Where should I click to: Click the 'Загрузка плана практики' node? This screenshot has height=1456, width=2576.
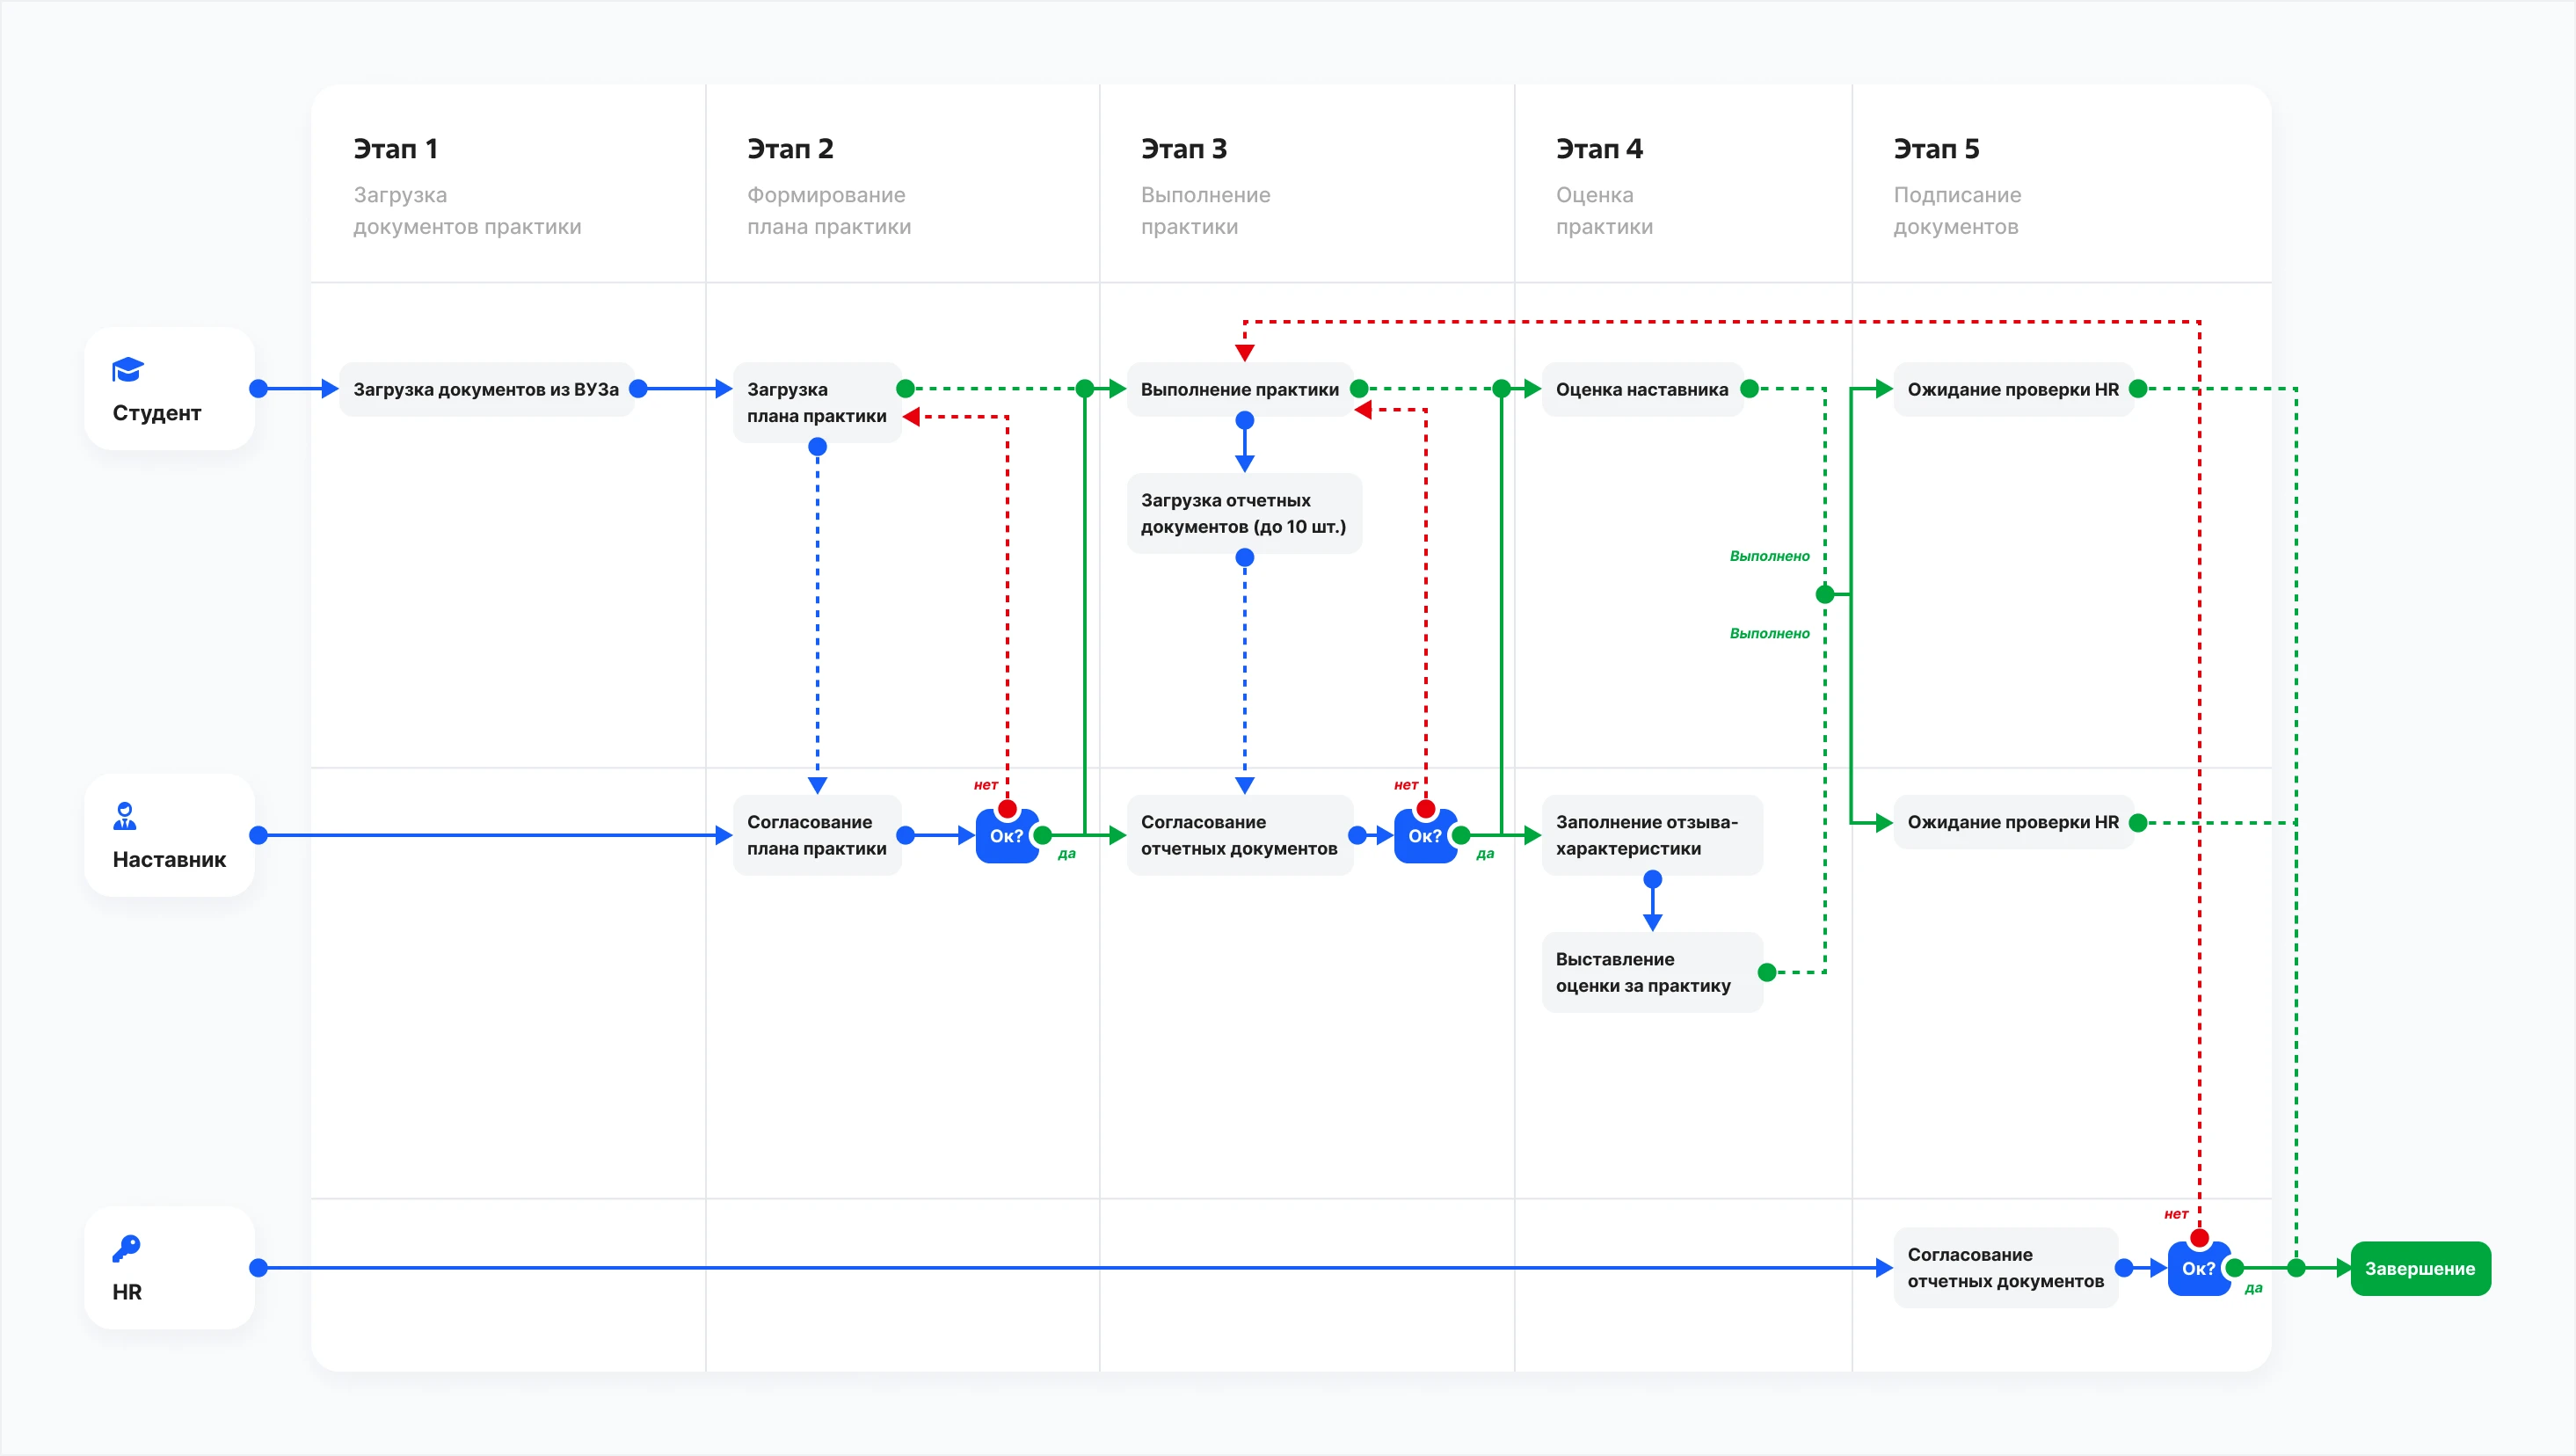click(x=817, y=402)
